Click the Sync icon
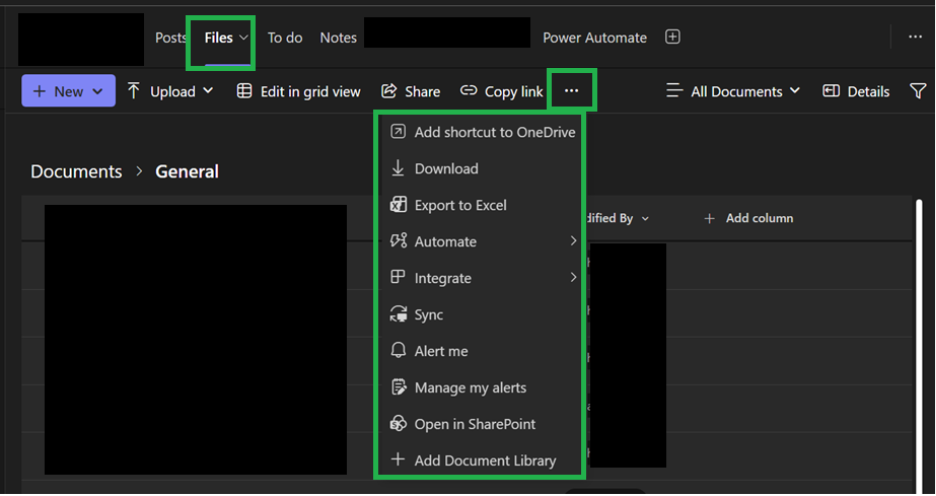This screenshot has height=496, width=936. coord(398,314)
